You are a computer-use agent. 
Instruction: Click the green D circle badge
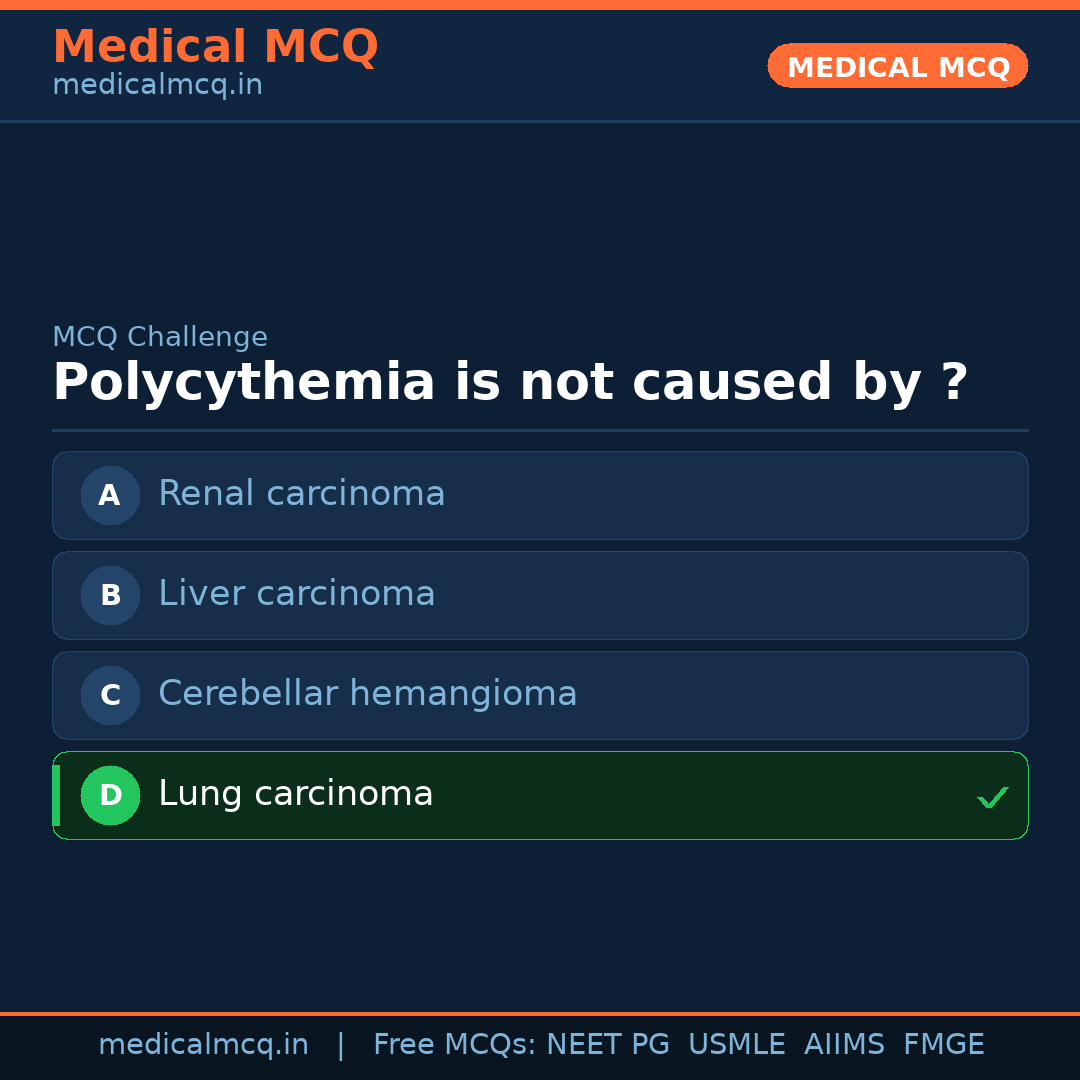pyautogui.click(x=110, y=795)
